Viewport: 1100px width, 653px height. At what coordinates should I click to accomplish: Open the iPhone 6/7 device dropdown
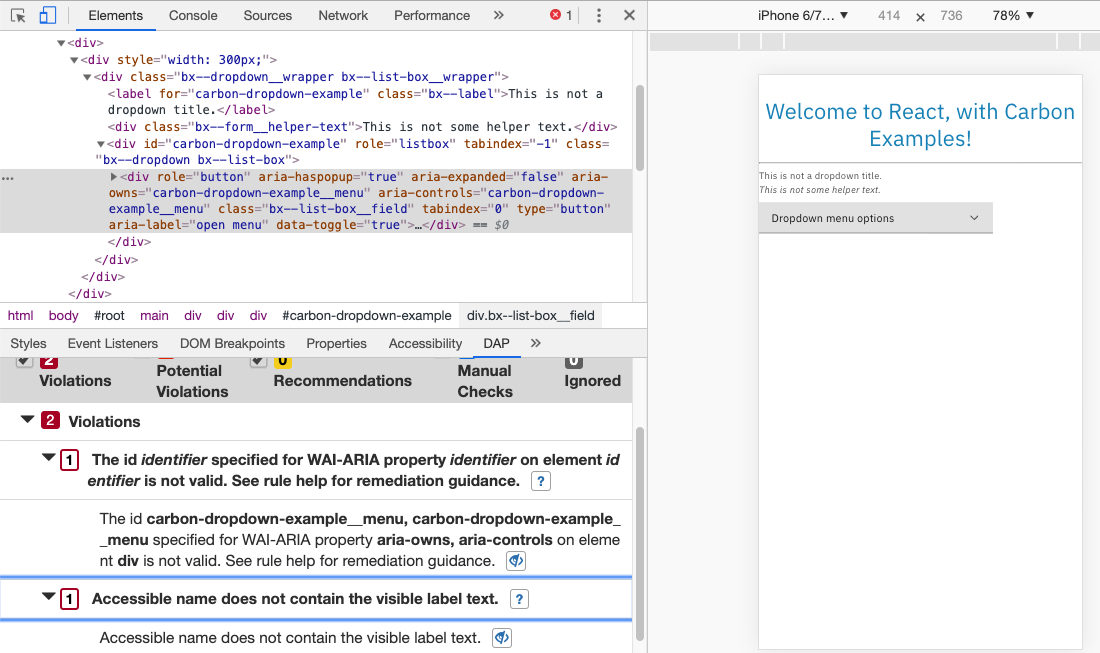(x=800, y=15)
